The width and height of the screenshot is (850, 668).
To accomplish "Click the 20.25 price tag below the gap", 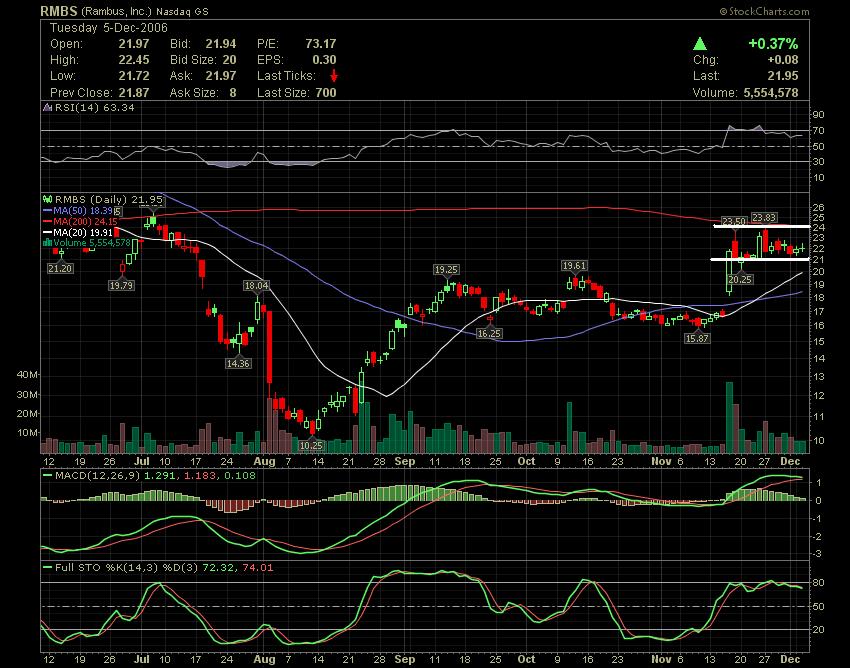I will [740, 280].
